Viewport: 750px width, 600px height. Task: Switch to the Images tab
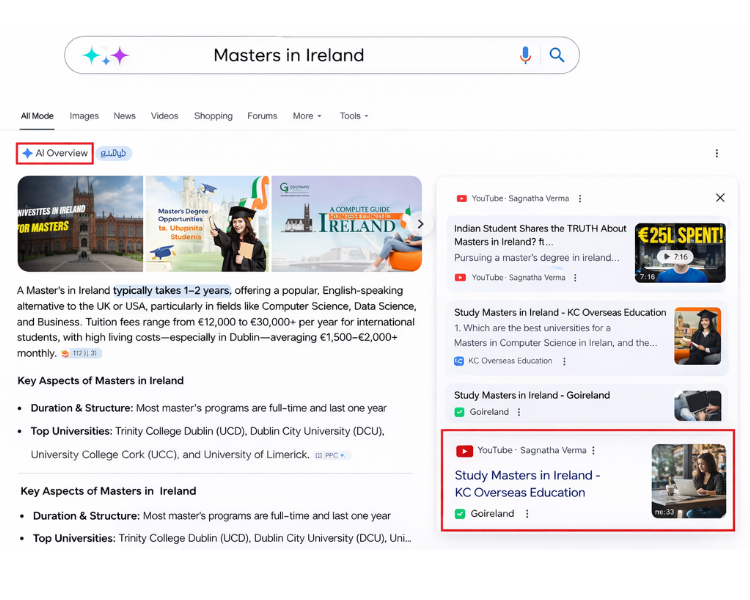click(84, 116)
